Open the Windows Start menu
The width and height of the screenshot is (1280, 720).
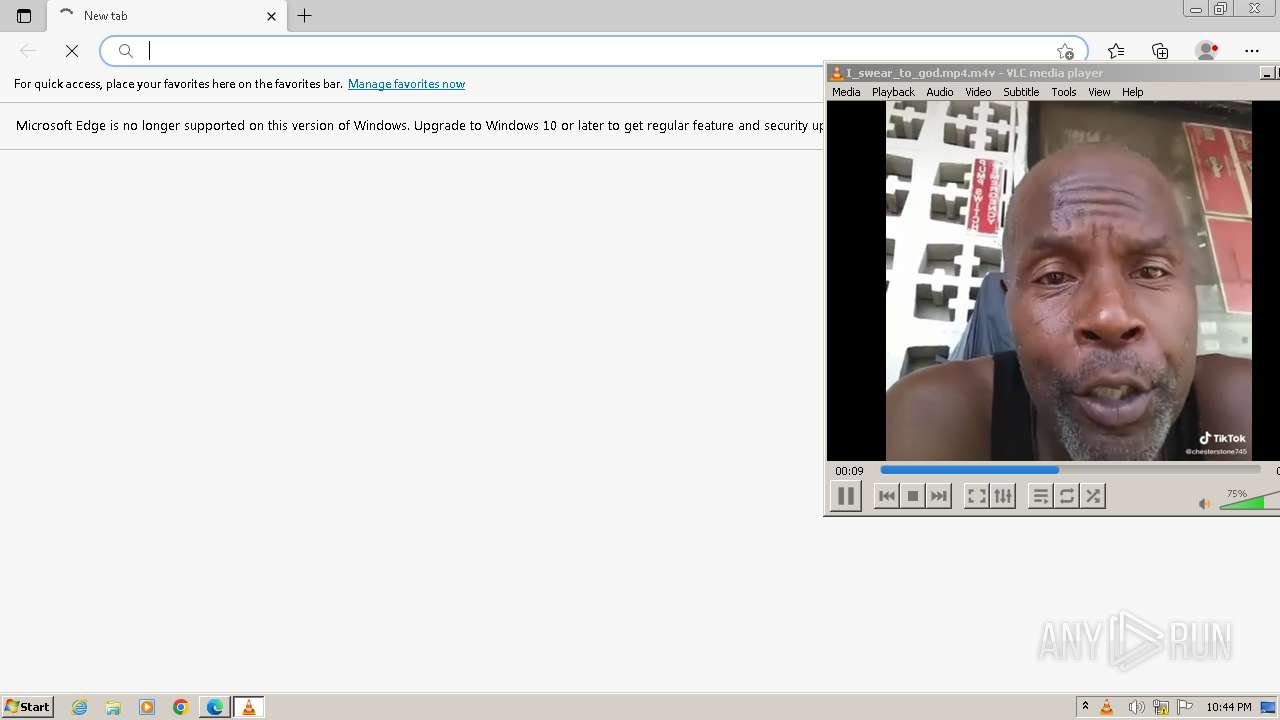coord(28,707)
